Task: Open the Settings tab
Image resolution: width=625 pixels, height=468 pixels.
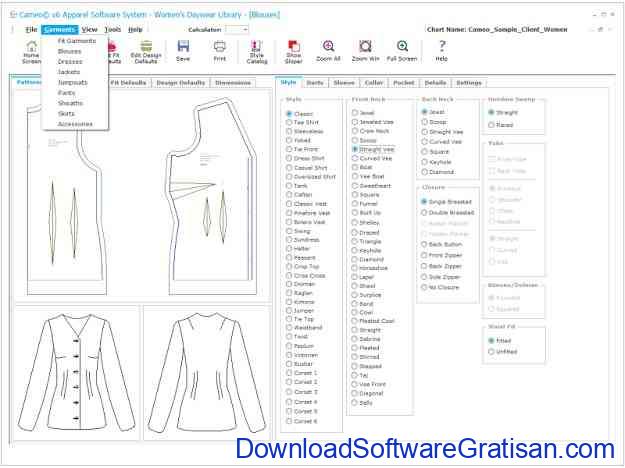Action: pyautogui.click(x=469, y=83)
